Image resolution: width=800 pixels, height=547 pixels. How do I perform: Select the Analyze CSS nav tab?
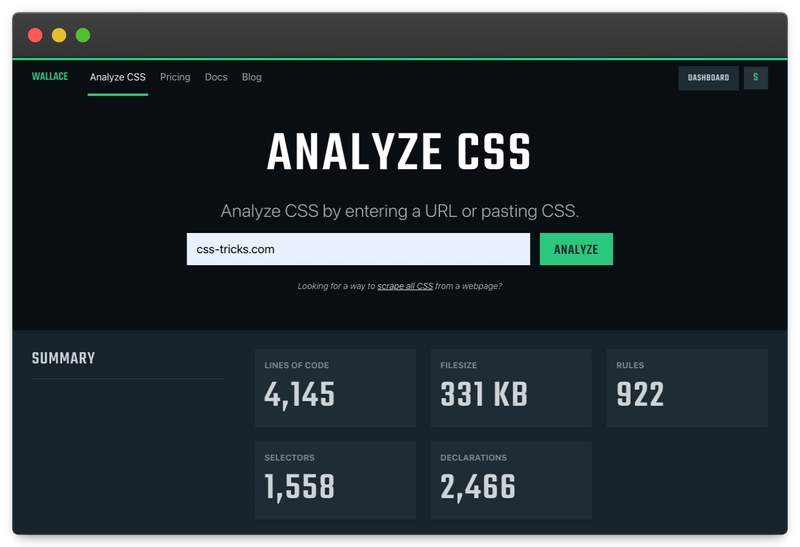click(x=118, y=77)
